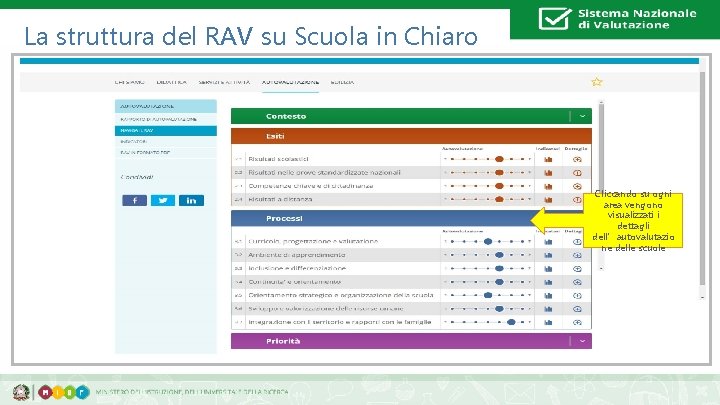
Task: Click the outer page vertical scrollbar
Action: pos(702,179)
